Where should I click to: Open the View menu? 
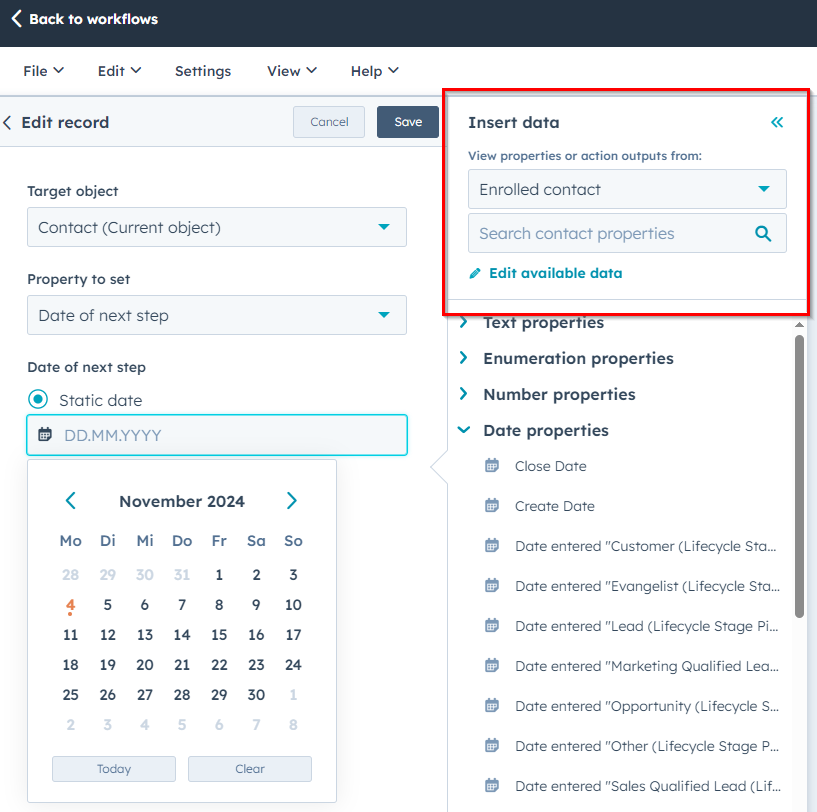(x=290, y=71)
